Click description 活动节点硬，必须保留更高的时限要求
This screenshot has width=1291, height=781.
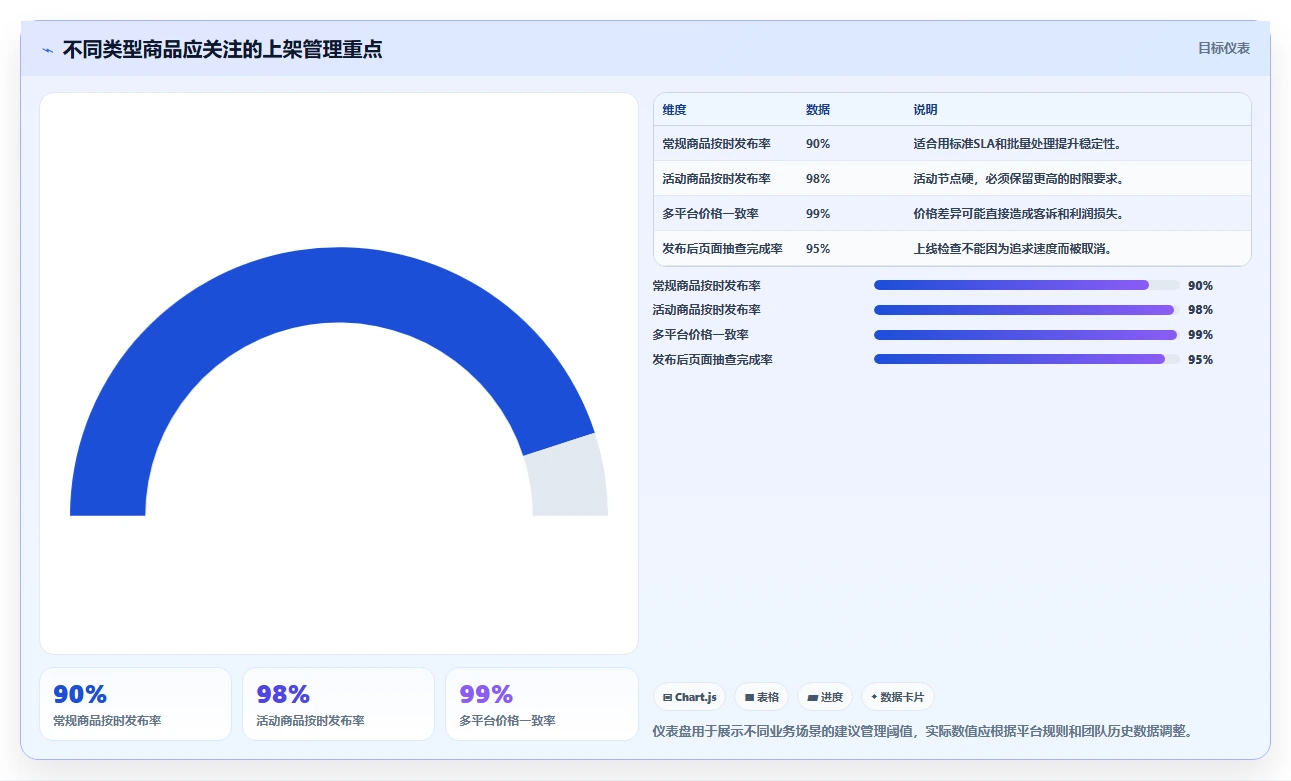1018,179
